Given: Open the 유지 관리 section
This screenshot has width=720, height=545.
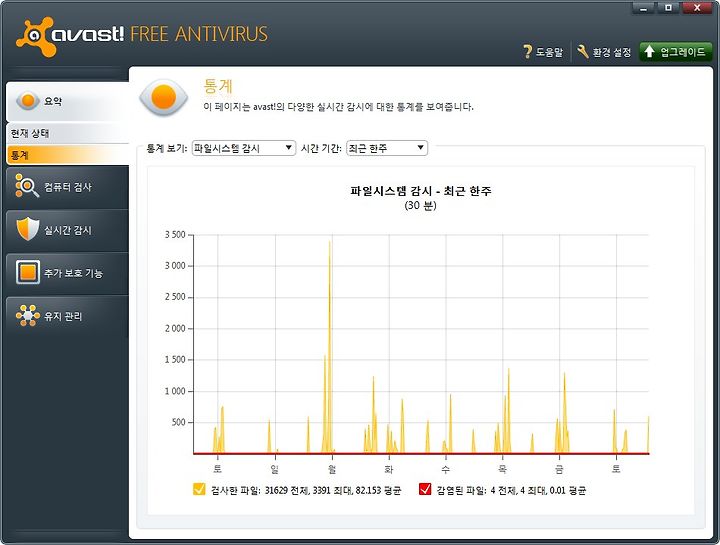Looking at the screenshot, I should coord(68,316).
